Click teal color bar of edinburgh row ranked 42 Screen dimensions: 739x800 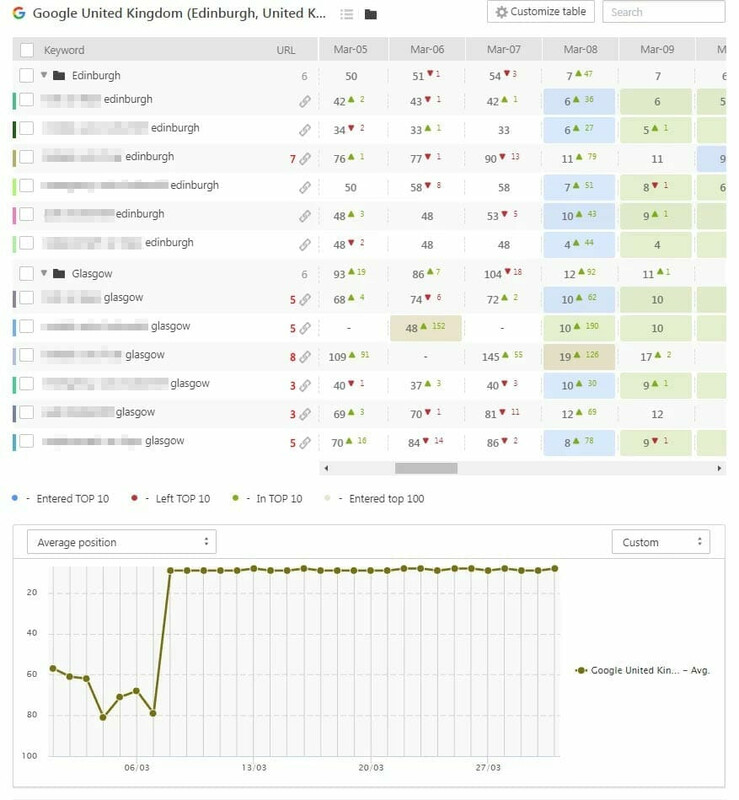point(14,99)
